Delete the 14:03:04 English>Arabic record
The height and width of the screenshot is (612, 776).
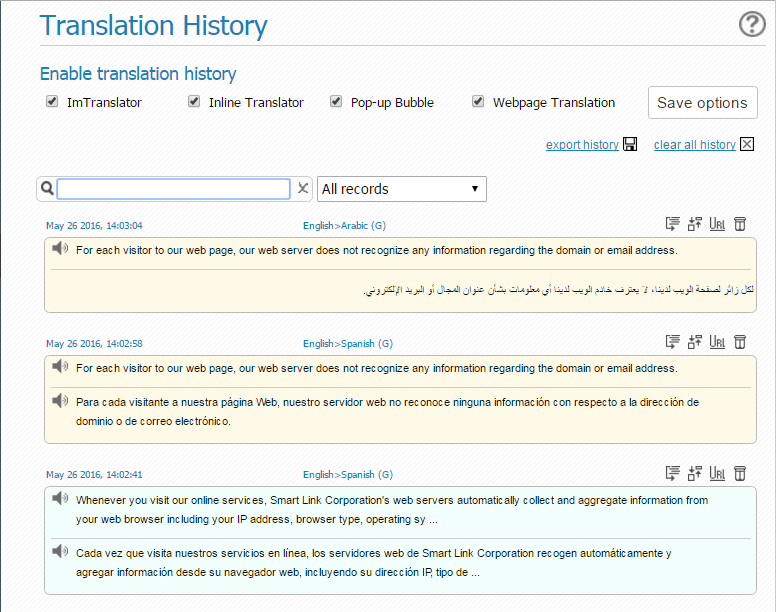[x=740, y=224]
